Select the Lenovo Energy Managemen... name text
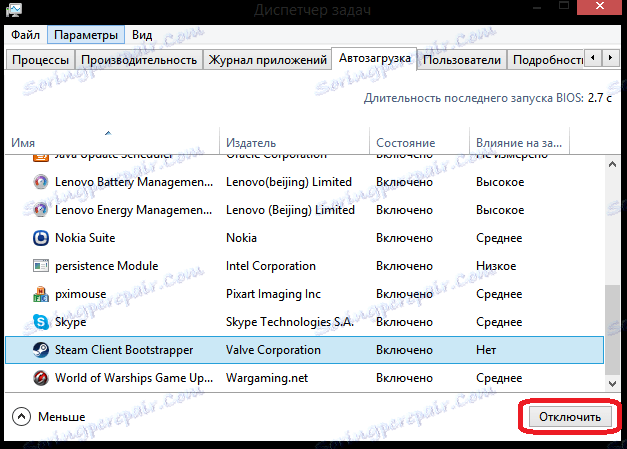Screen dimensions: 627x449 [x=134, y=210]
